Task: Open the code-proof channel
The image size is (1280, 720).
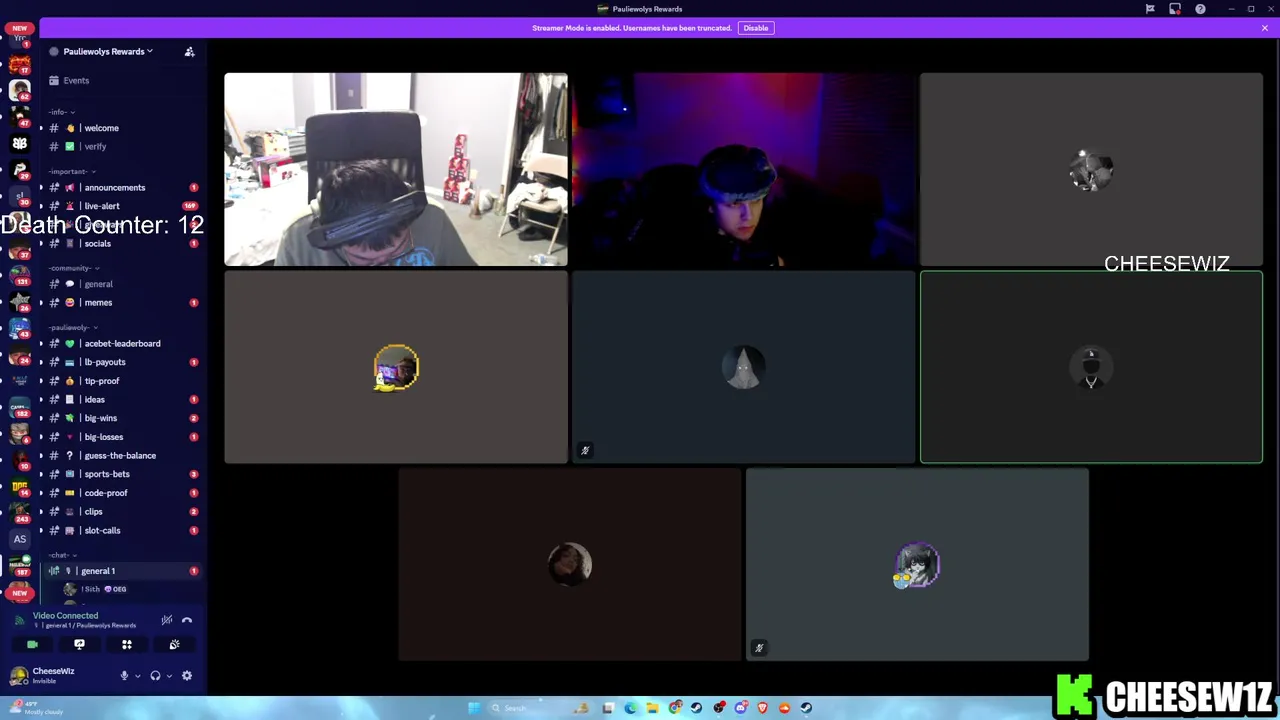Action: 104,493
